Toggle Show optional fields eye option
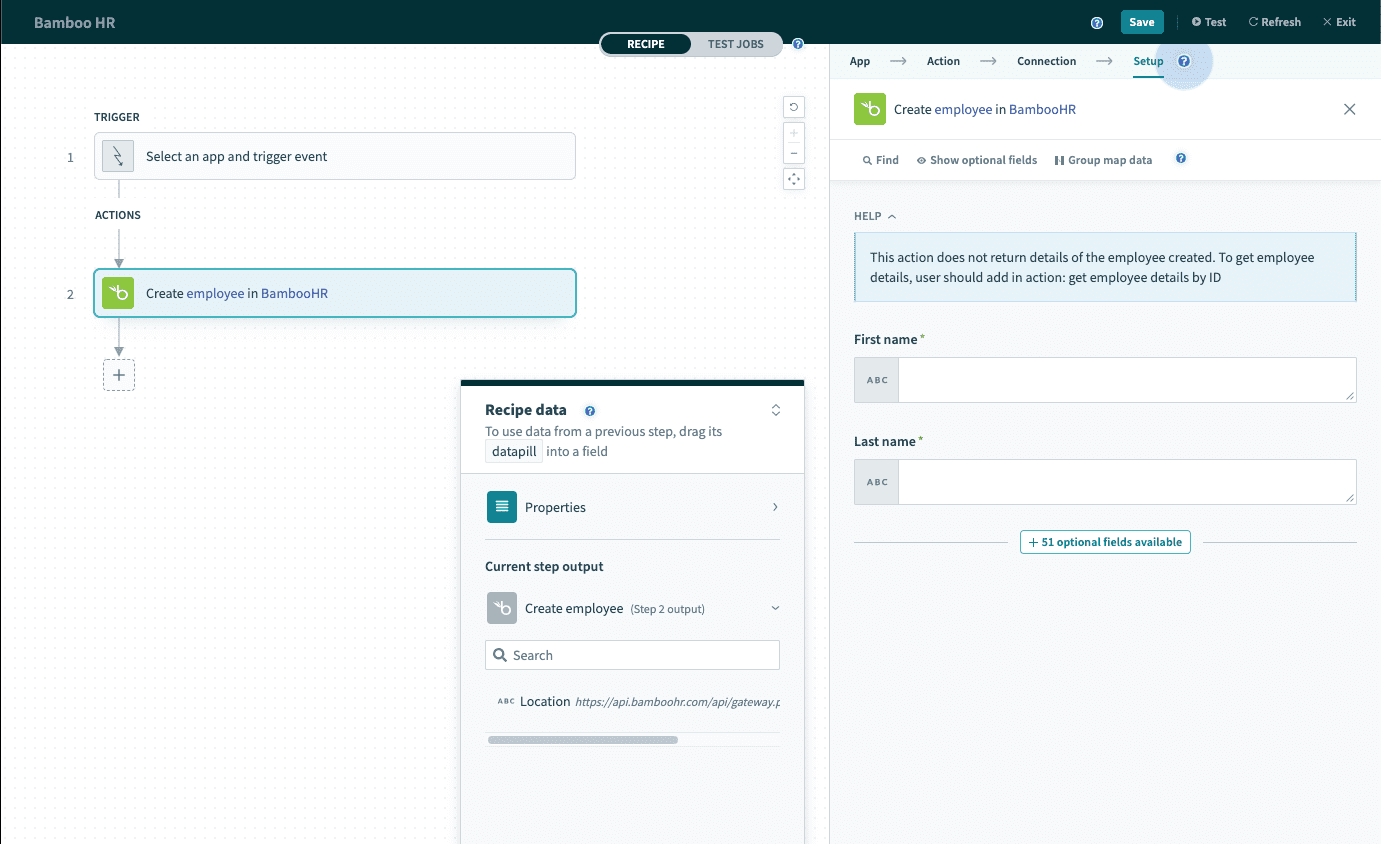The height and width of the screenshot is (844, 1381). point(976,160)
